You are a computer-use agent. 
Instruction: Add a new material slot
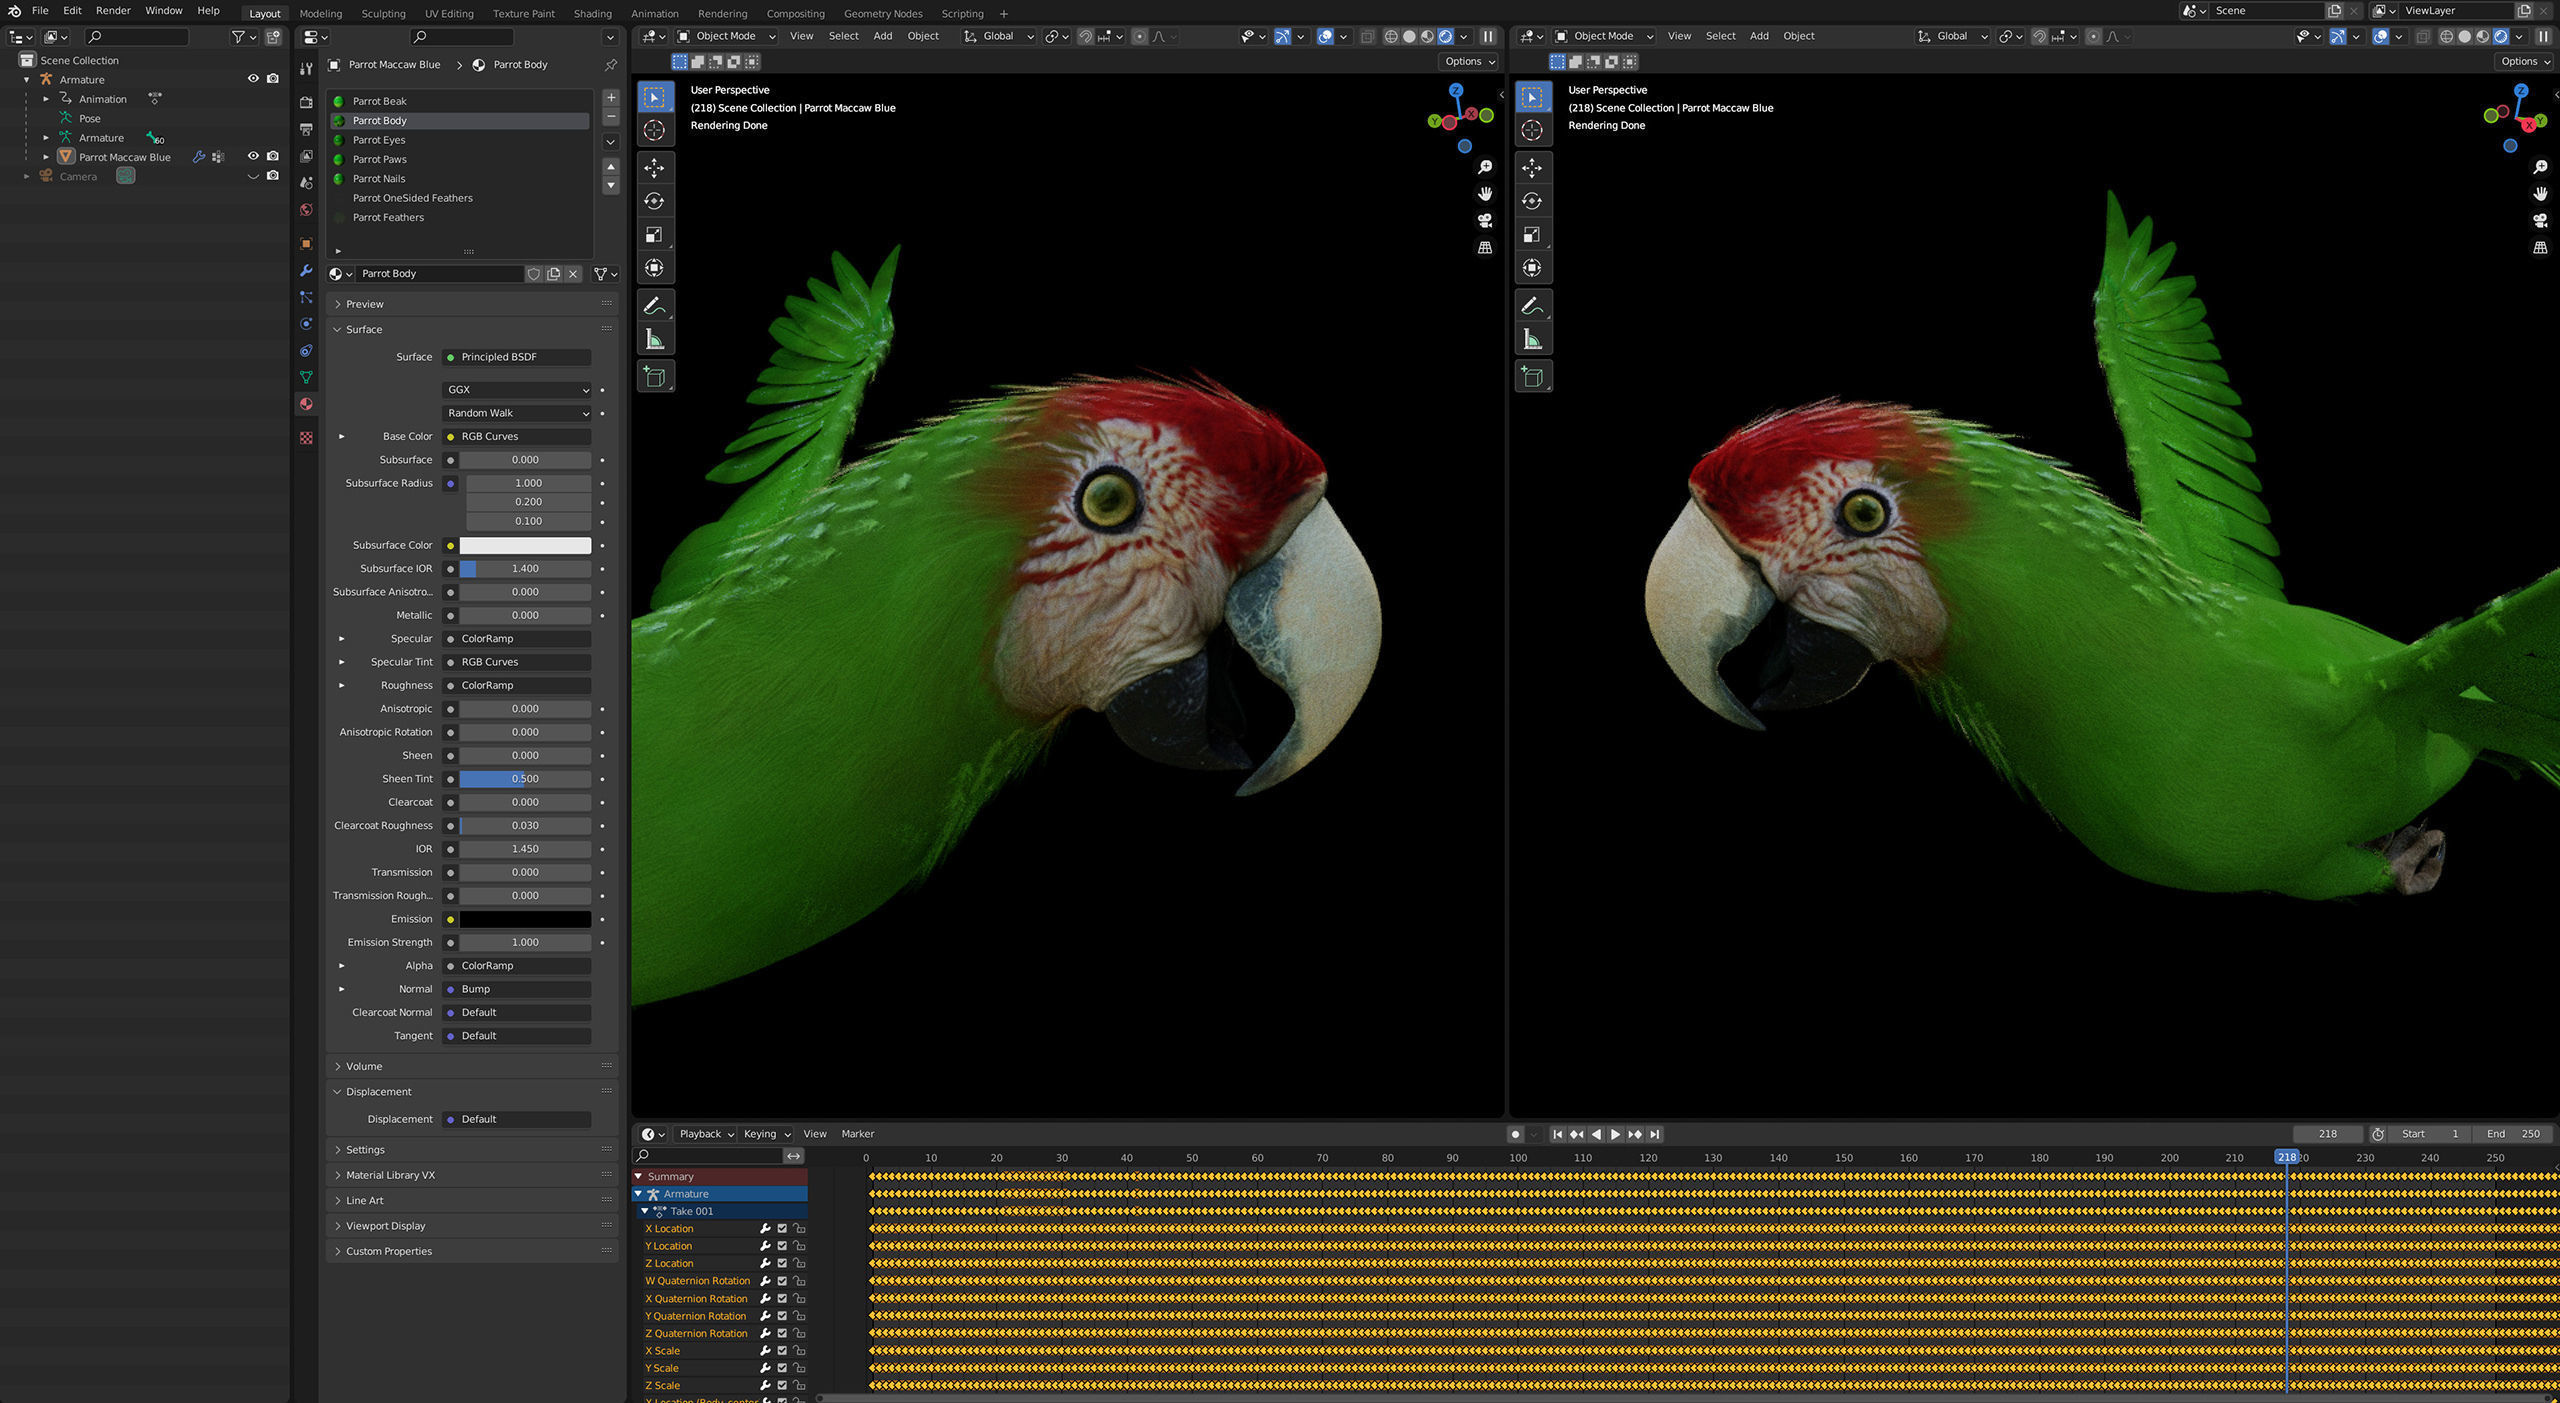(611, 98)
